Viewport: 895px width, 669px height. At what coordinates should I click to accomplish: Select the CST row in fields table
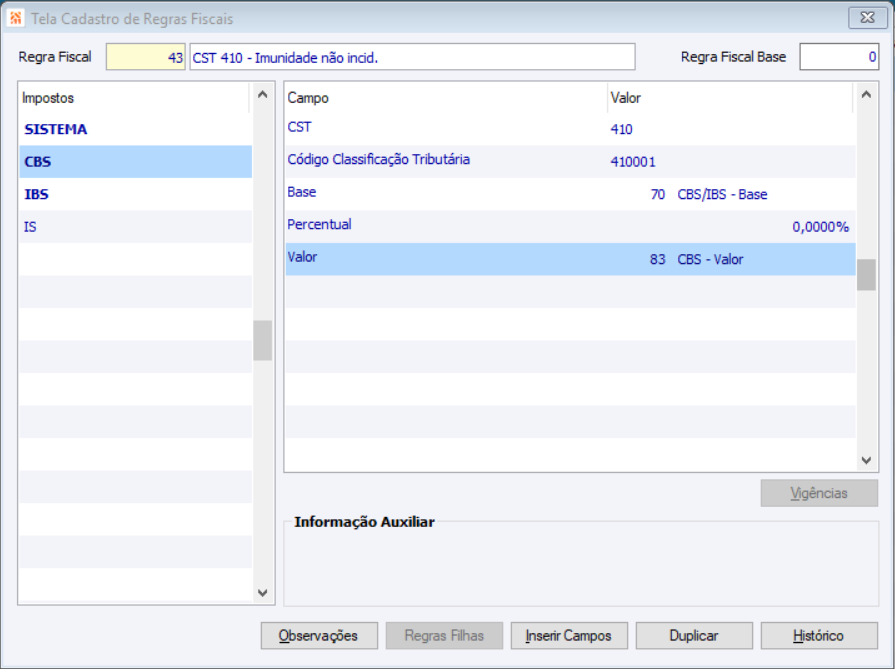click(570, 130)
